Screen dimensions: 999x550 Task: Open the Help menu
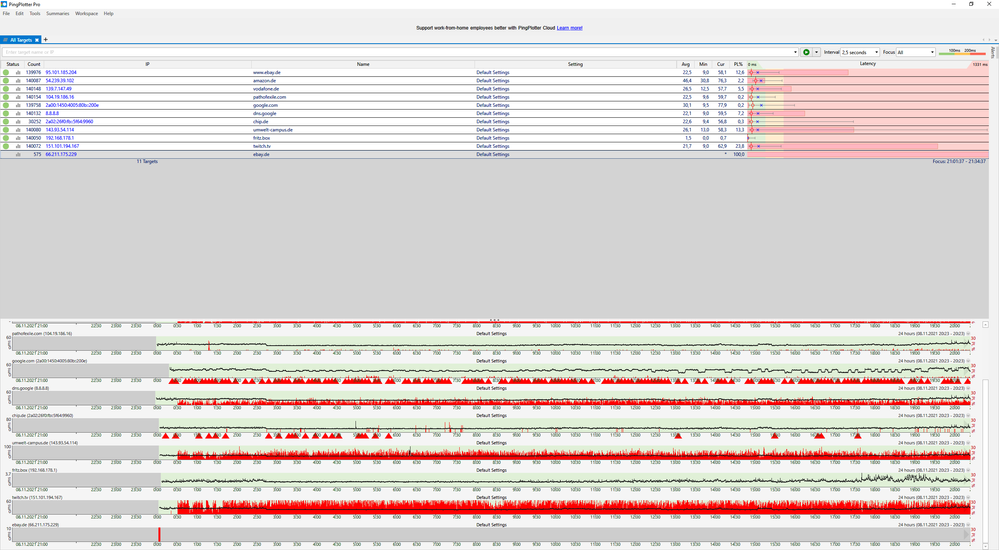(x=108, y=13)
